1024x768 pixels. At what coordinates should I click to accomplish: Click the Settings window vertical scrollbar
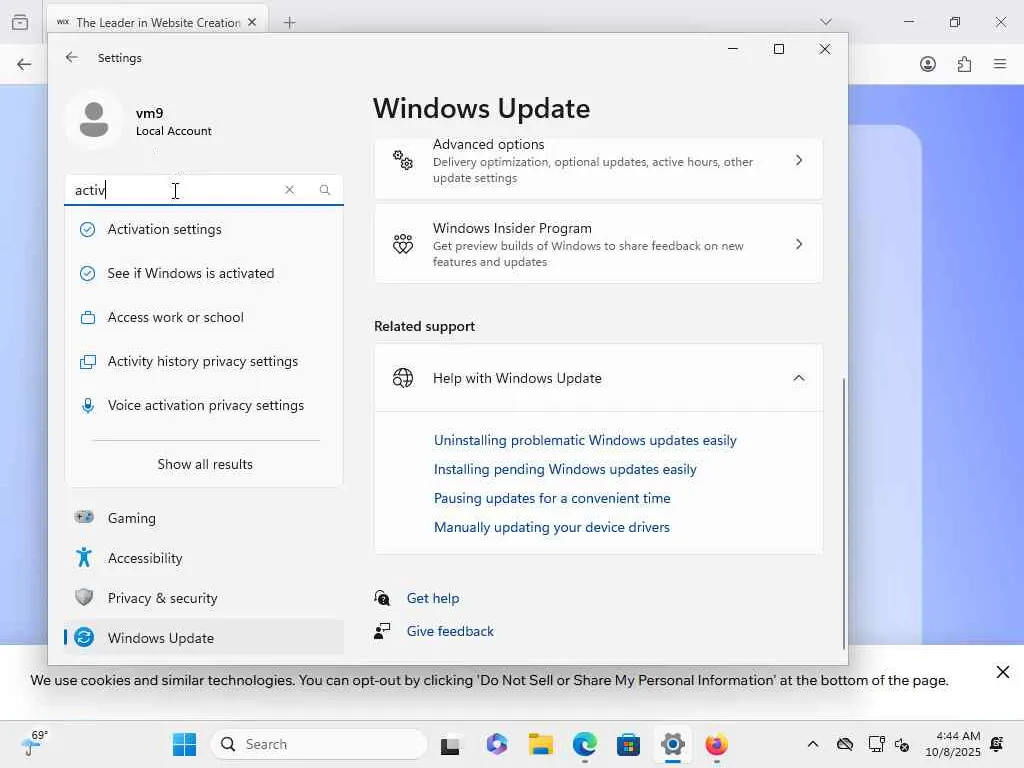pos(844,513)
